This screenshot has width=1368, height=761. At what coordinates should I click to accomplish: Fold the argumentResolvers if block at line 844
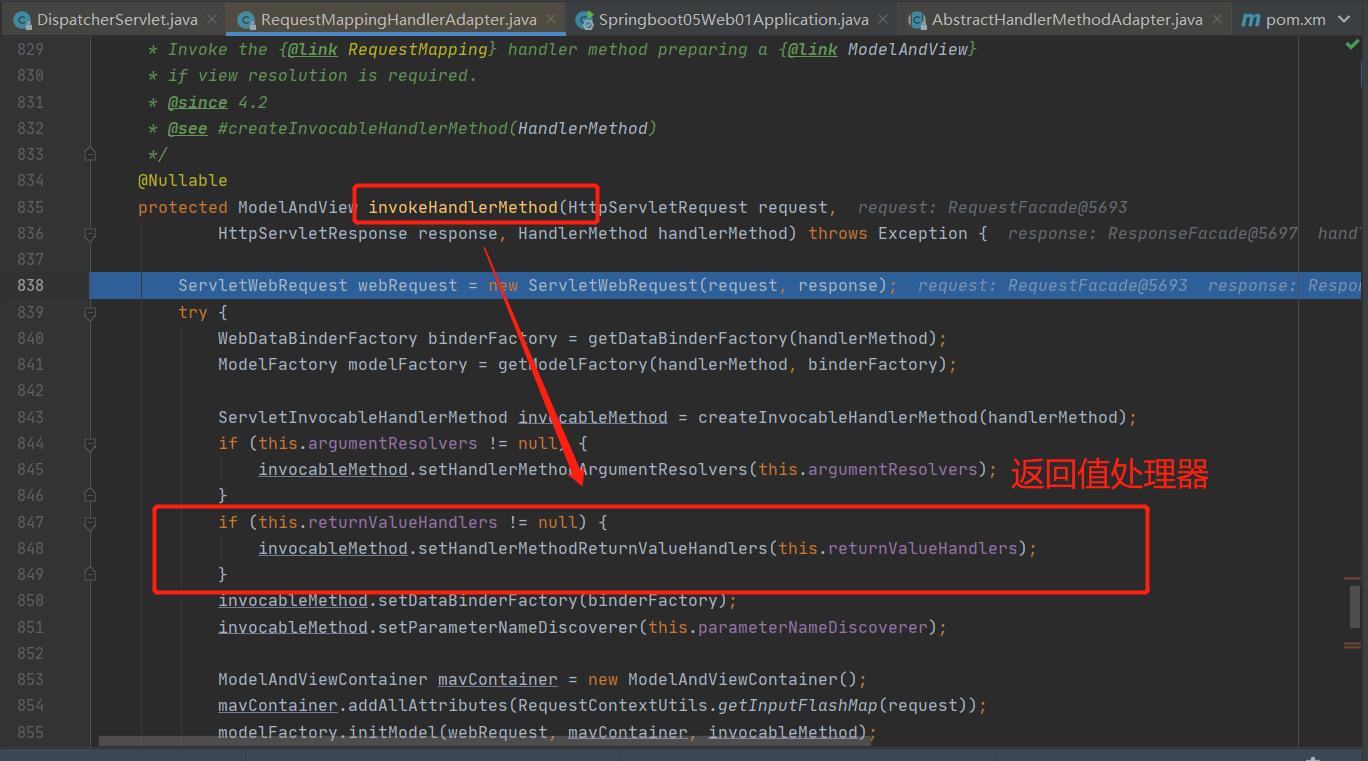click(90, 443)
